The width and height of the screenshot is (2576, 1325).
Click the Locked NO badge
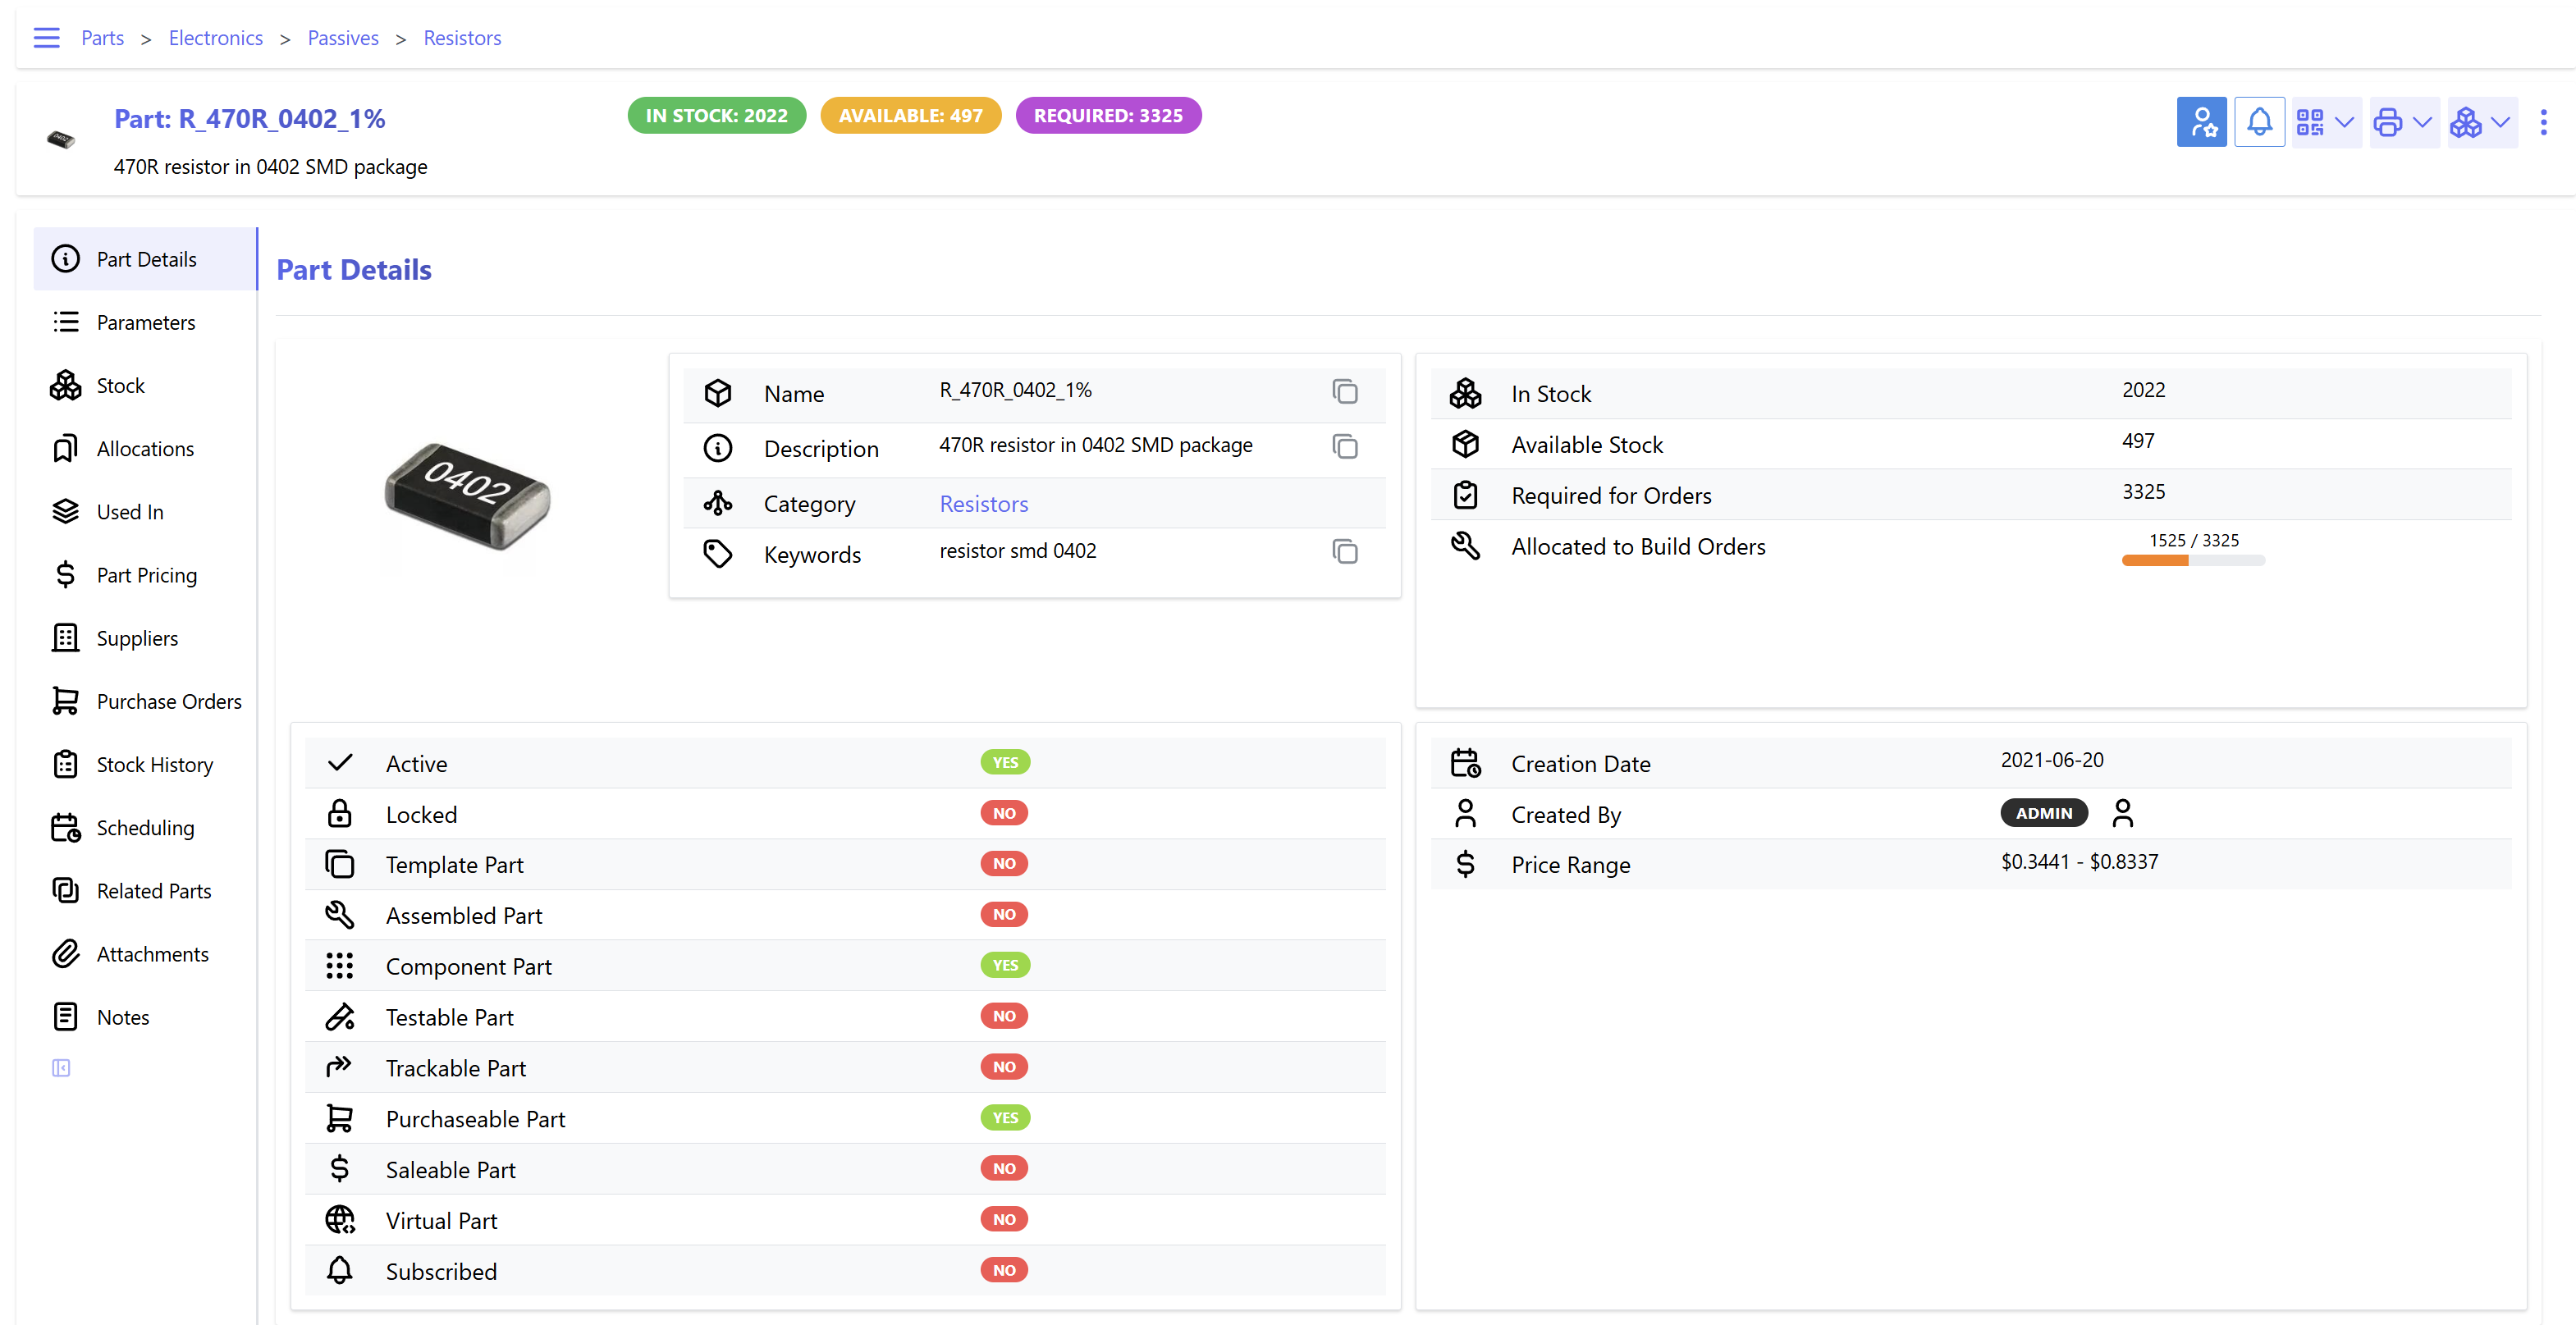tap(1004, 814)
